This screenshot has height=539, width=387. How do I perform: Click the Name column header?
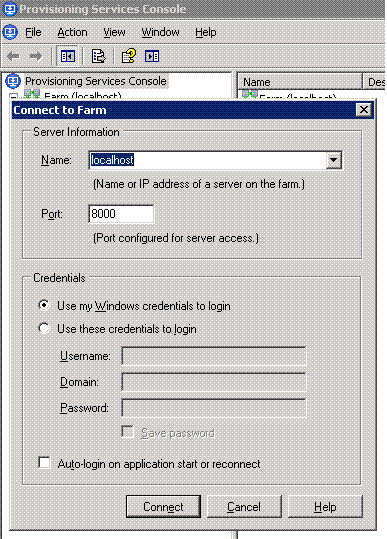tap(300, 82)
